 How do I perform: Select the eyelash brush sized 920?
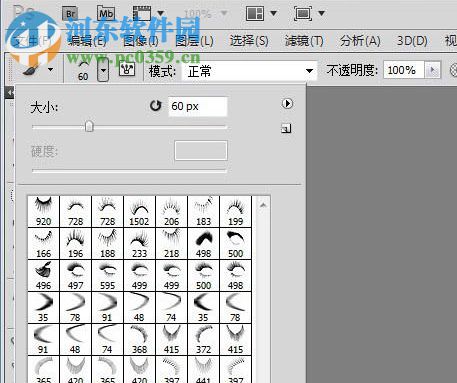(43, 212)
